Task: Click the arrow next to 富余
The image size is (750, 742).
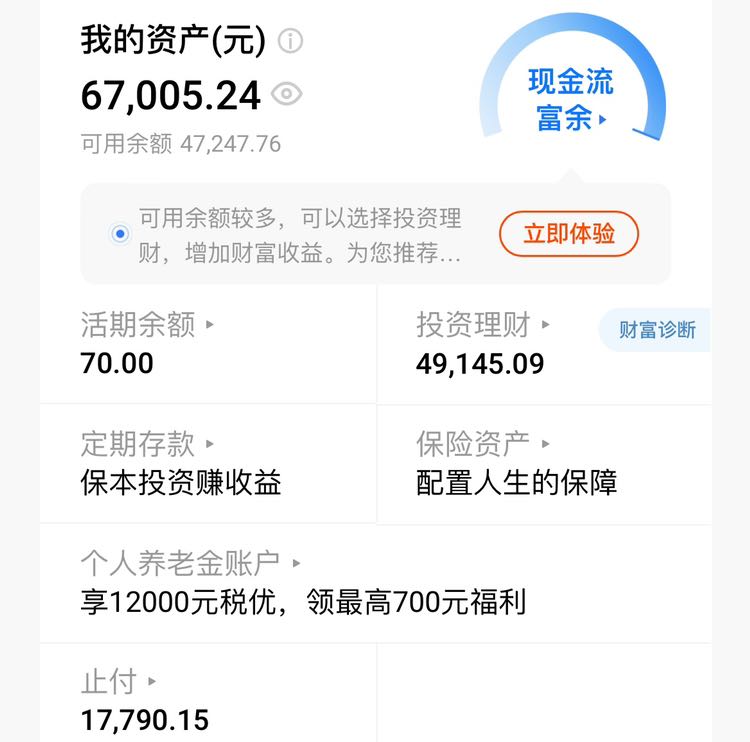Action: 603,119
